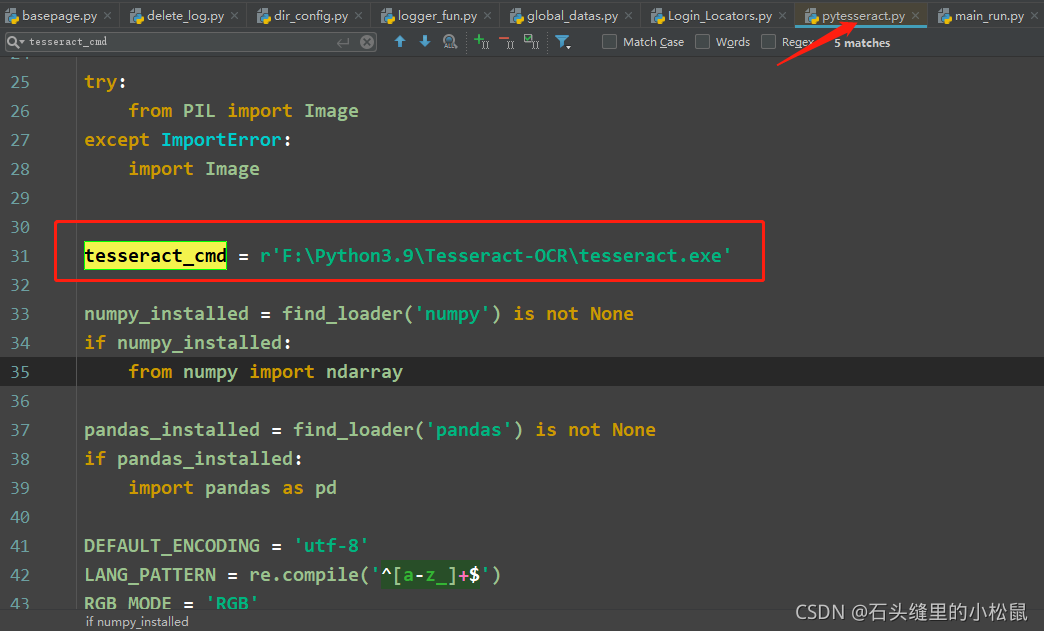Screen dimensions: 1044x631
Task: Click 'from PIL import Image' on line 26
Action: pyautogui.click(x=243, y=110)
